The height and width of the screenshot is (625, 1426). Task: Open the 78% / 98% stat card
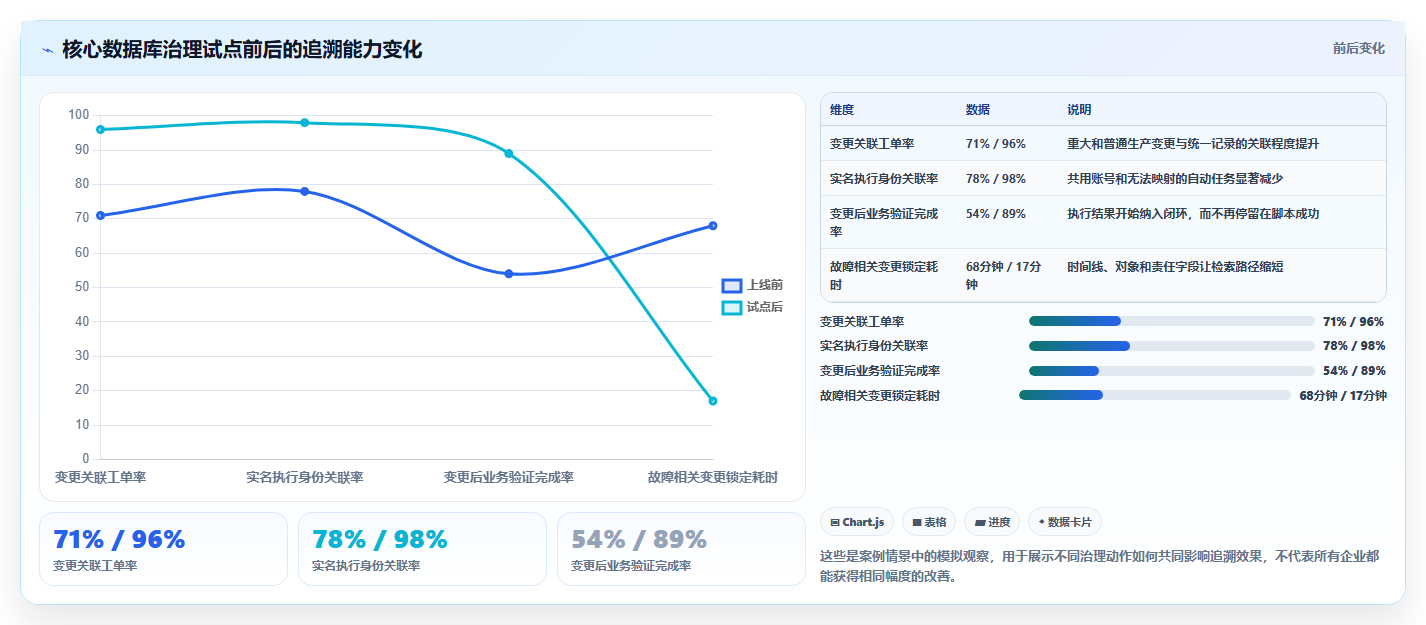[x=422, y=549]
